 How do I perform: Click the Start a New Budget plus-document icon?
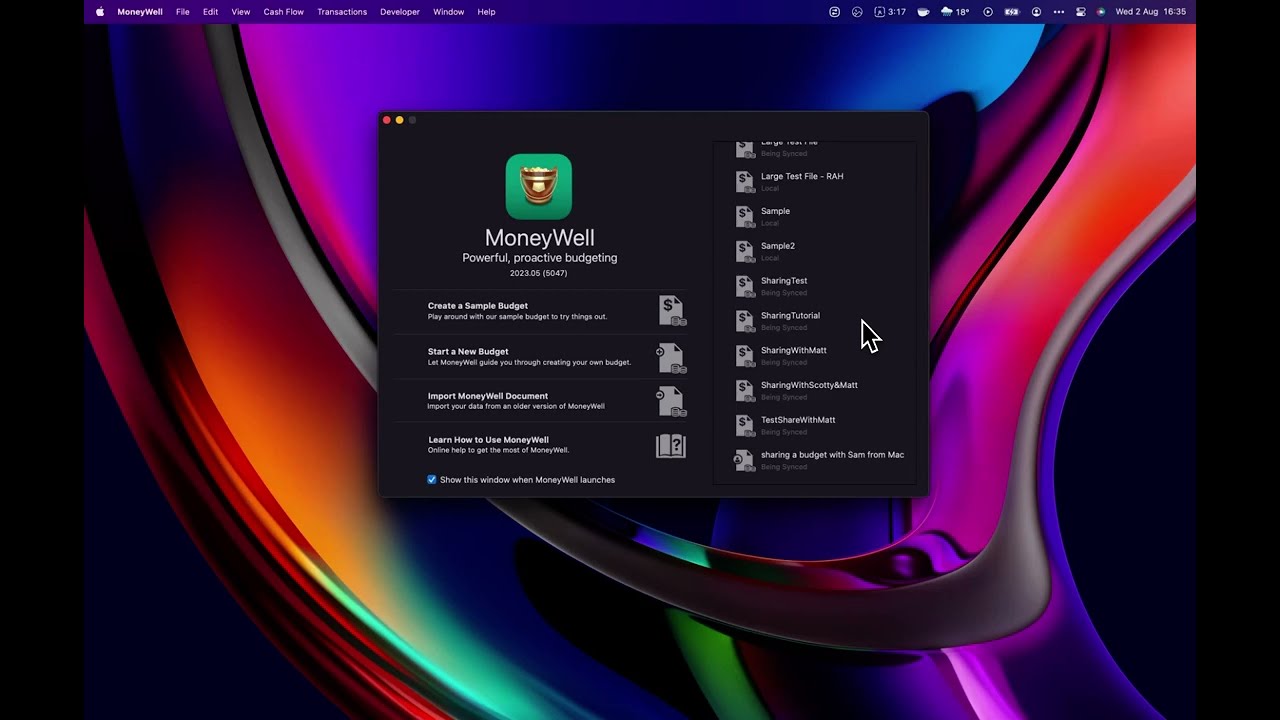[671, 357]
